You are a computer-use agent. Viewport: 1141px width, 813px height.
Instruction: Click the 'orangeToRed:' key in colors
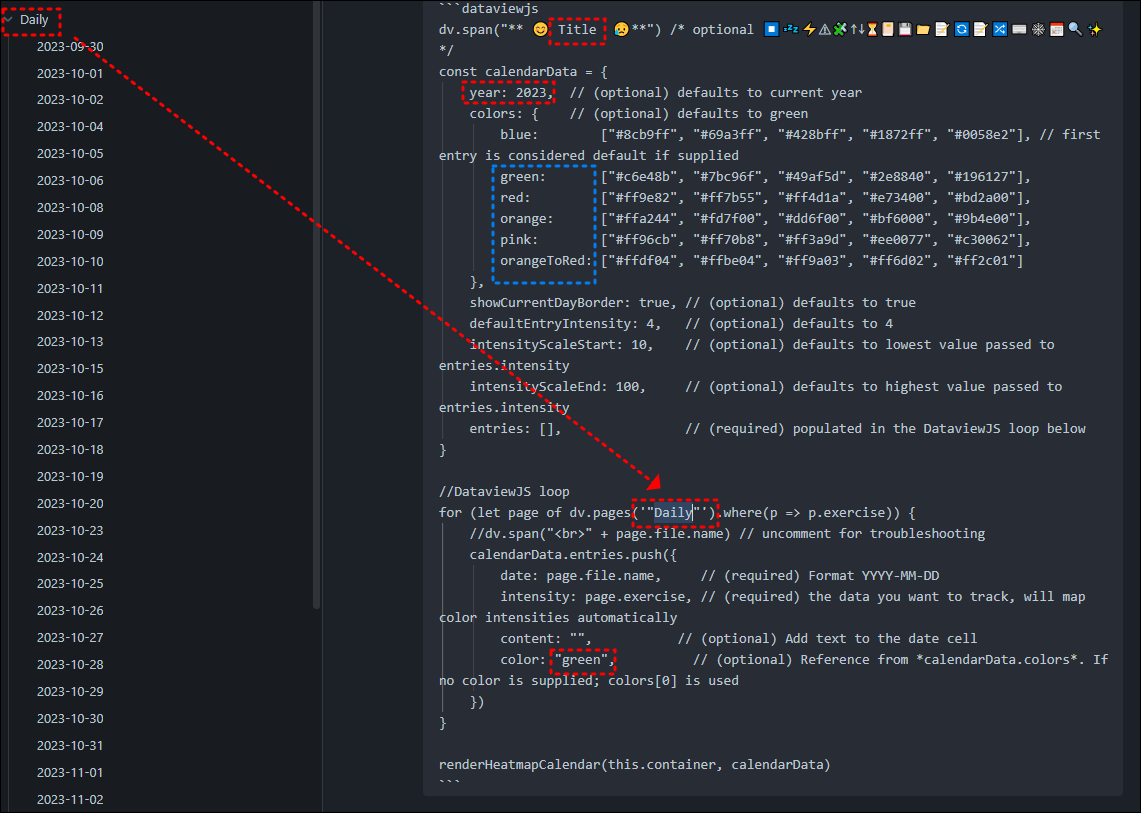point(546,261)
